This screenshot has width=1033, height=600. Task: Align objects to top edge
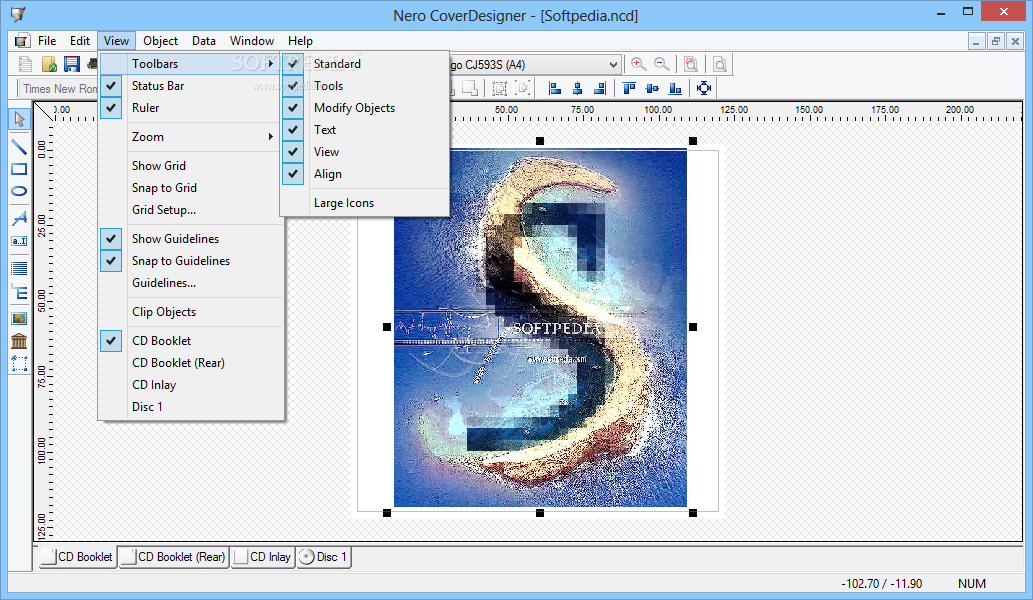pyautogui.click(x=629, y=88)
